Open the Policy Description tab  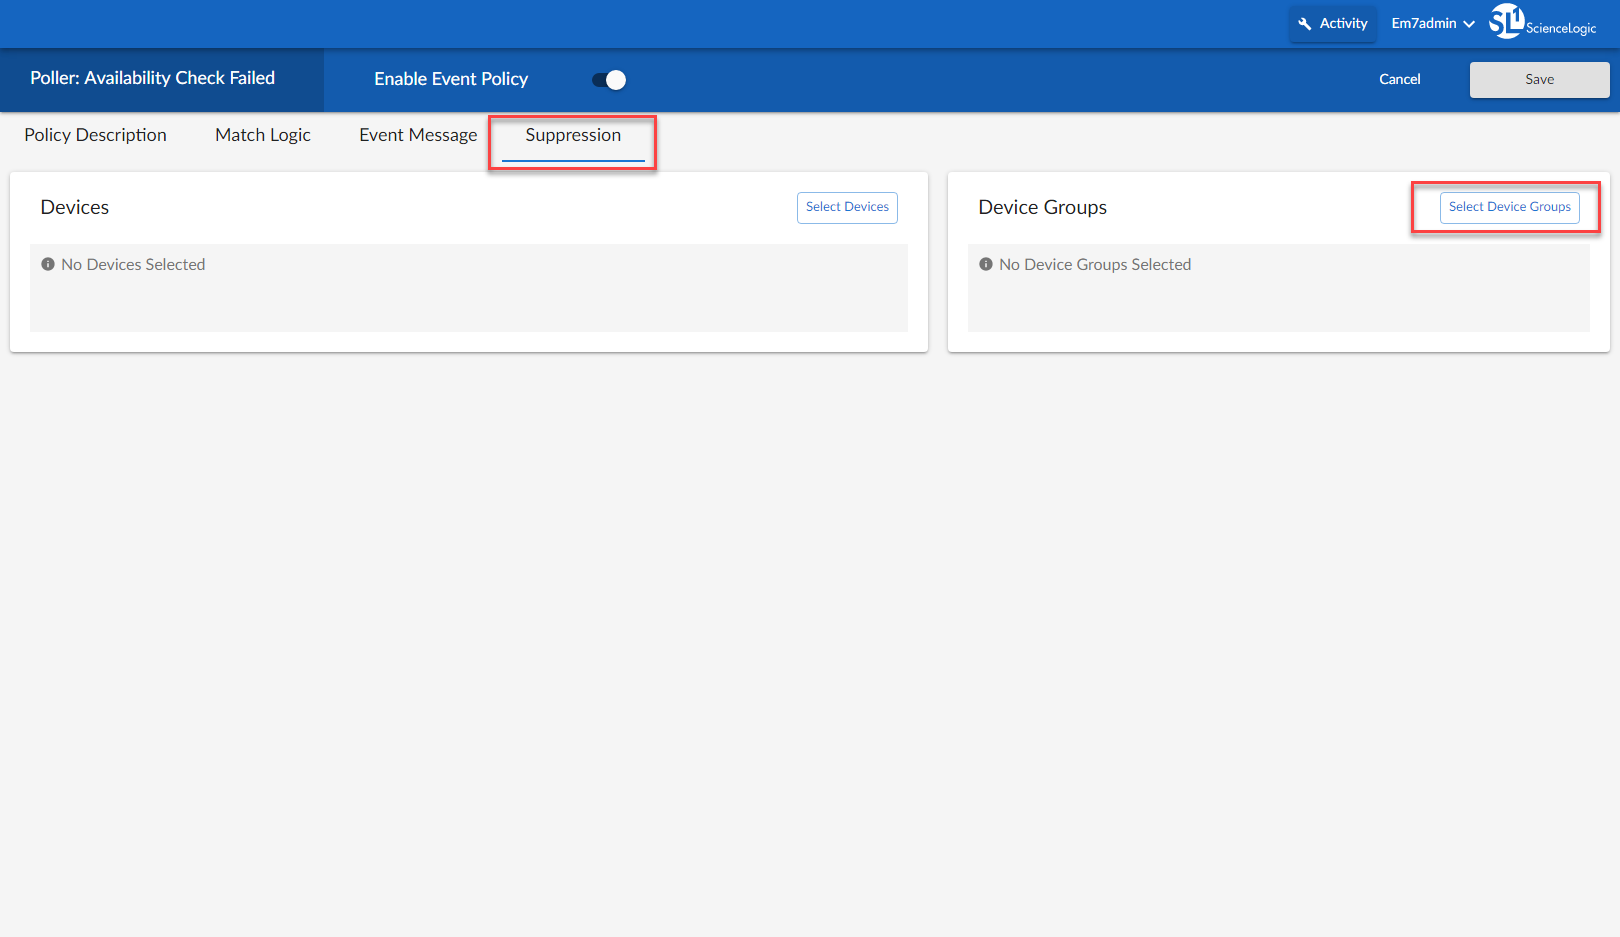click(x=96, y=135)
